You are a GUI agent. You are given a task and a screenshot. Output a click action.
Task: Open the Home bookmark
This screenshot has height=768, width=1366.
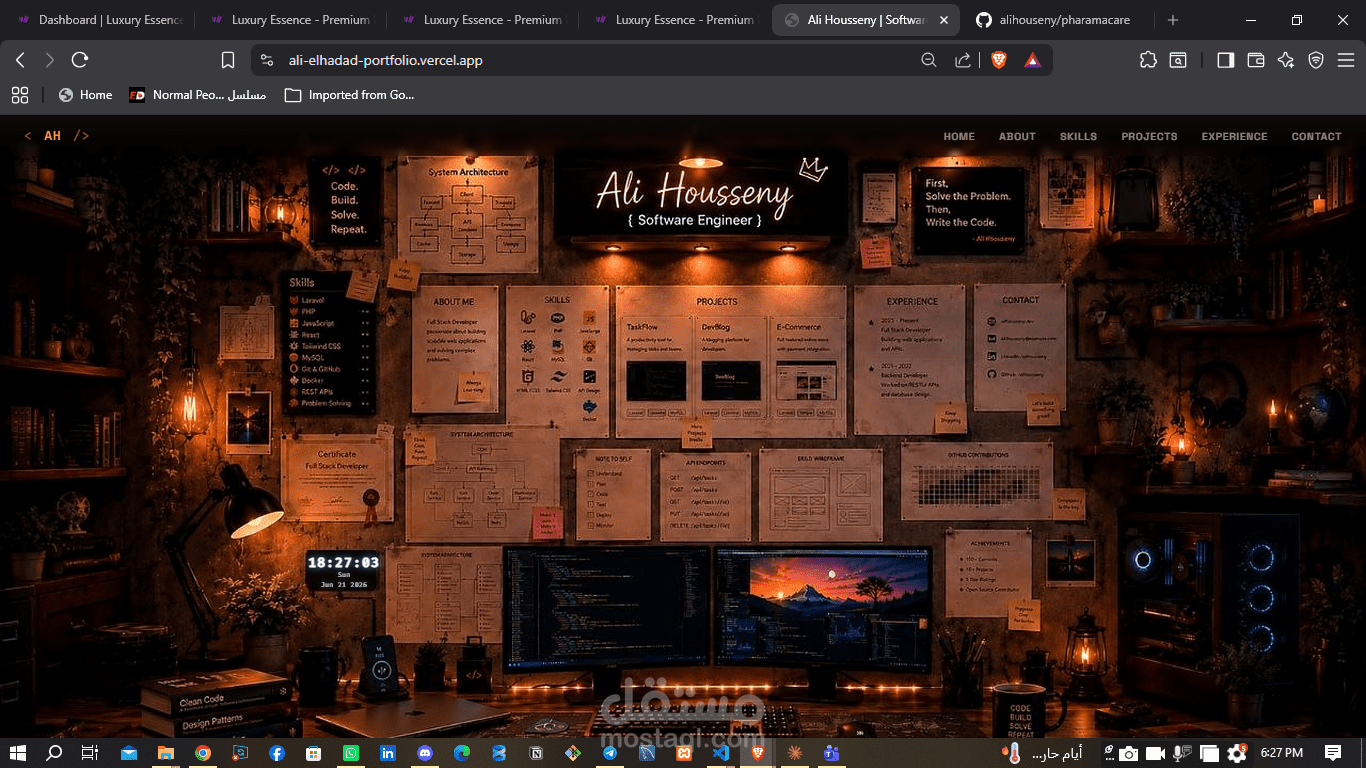(85, 95)
